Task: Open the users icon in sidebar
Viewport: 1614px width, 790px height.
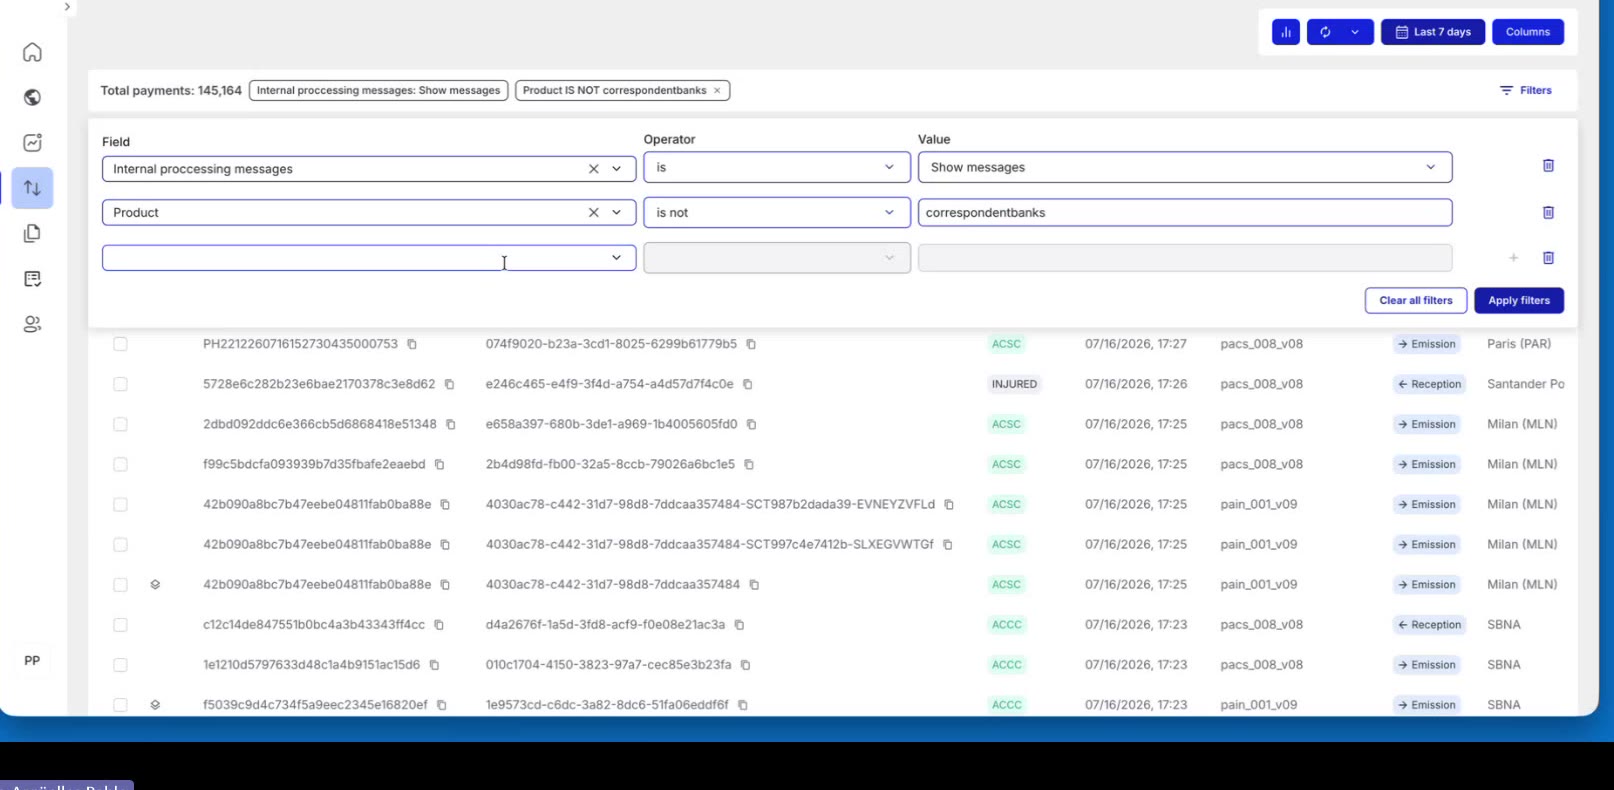Action: [x=32, y=324]
